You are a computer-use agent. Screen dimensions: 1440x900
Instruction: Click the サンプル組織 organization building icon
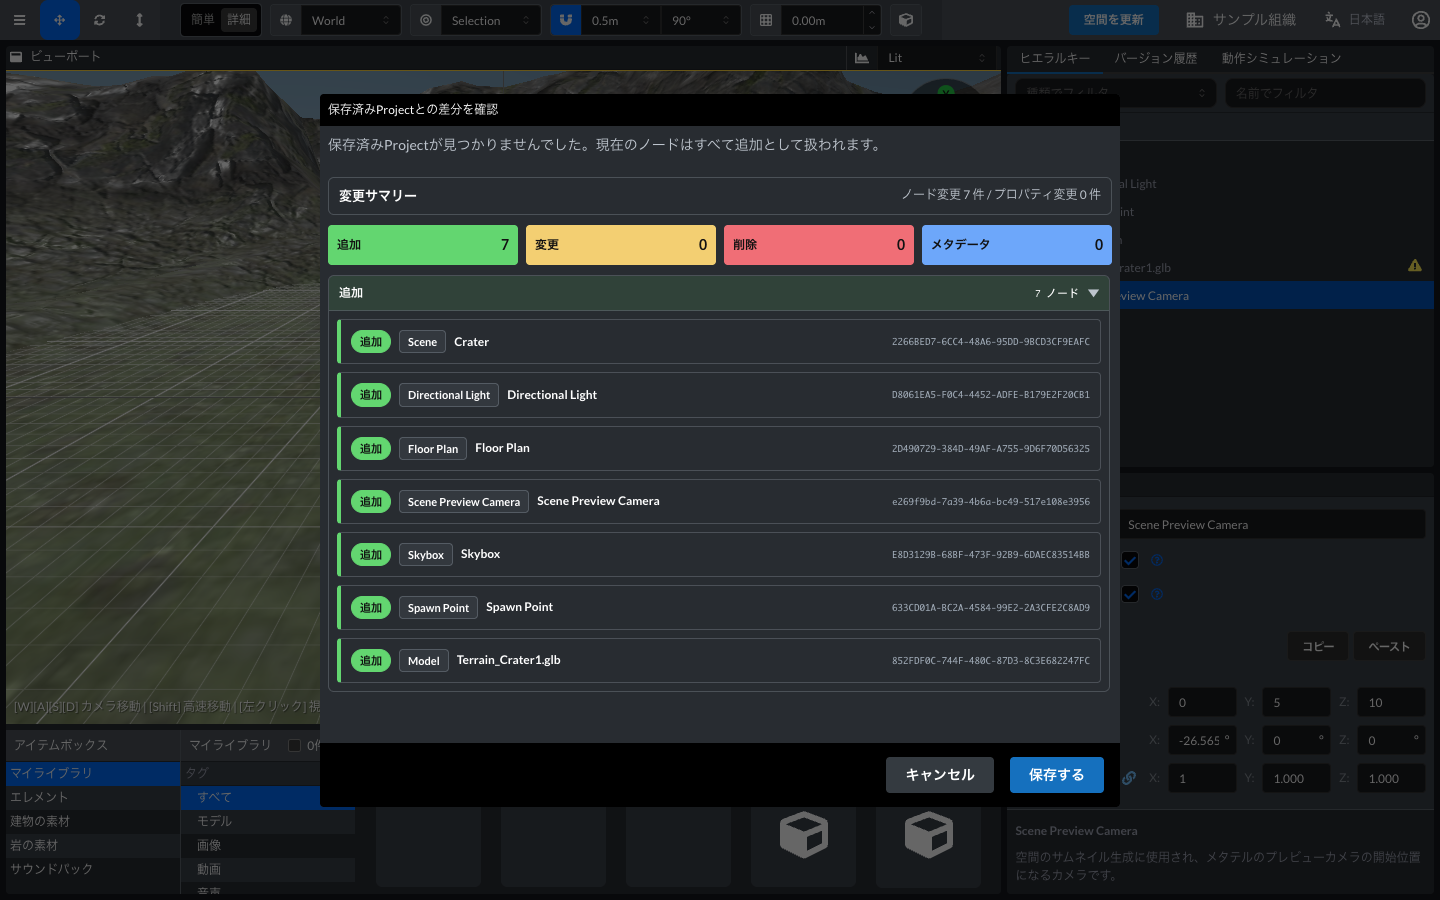point(1195,20)
